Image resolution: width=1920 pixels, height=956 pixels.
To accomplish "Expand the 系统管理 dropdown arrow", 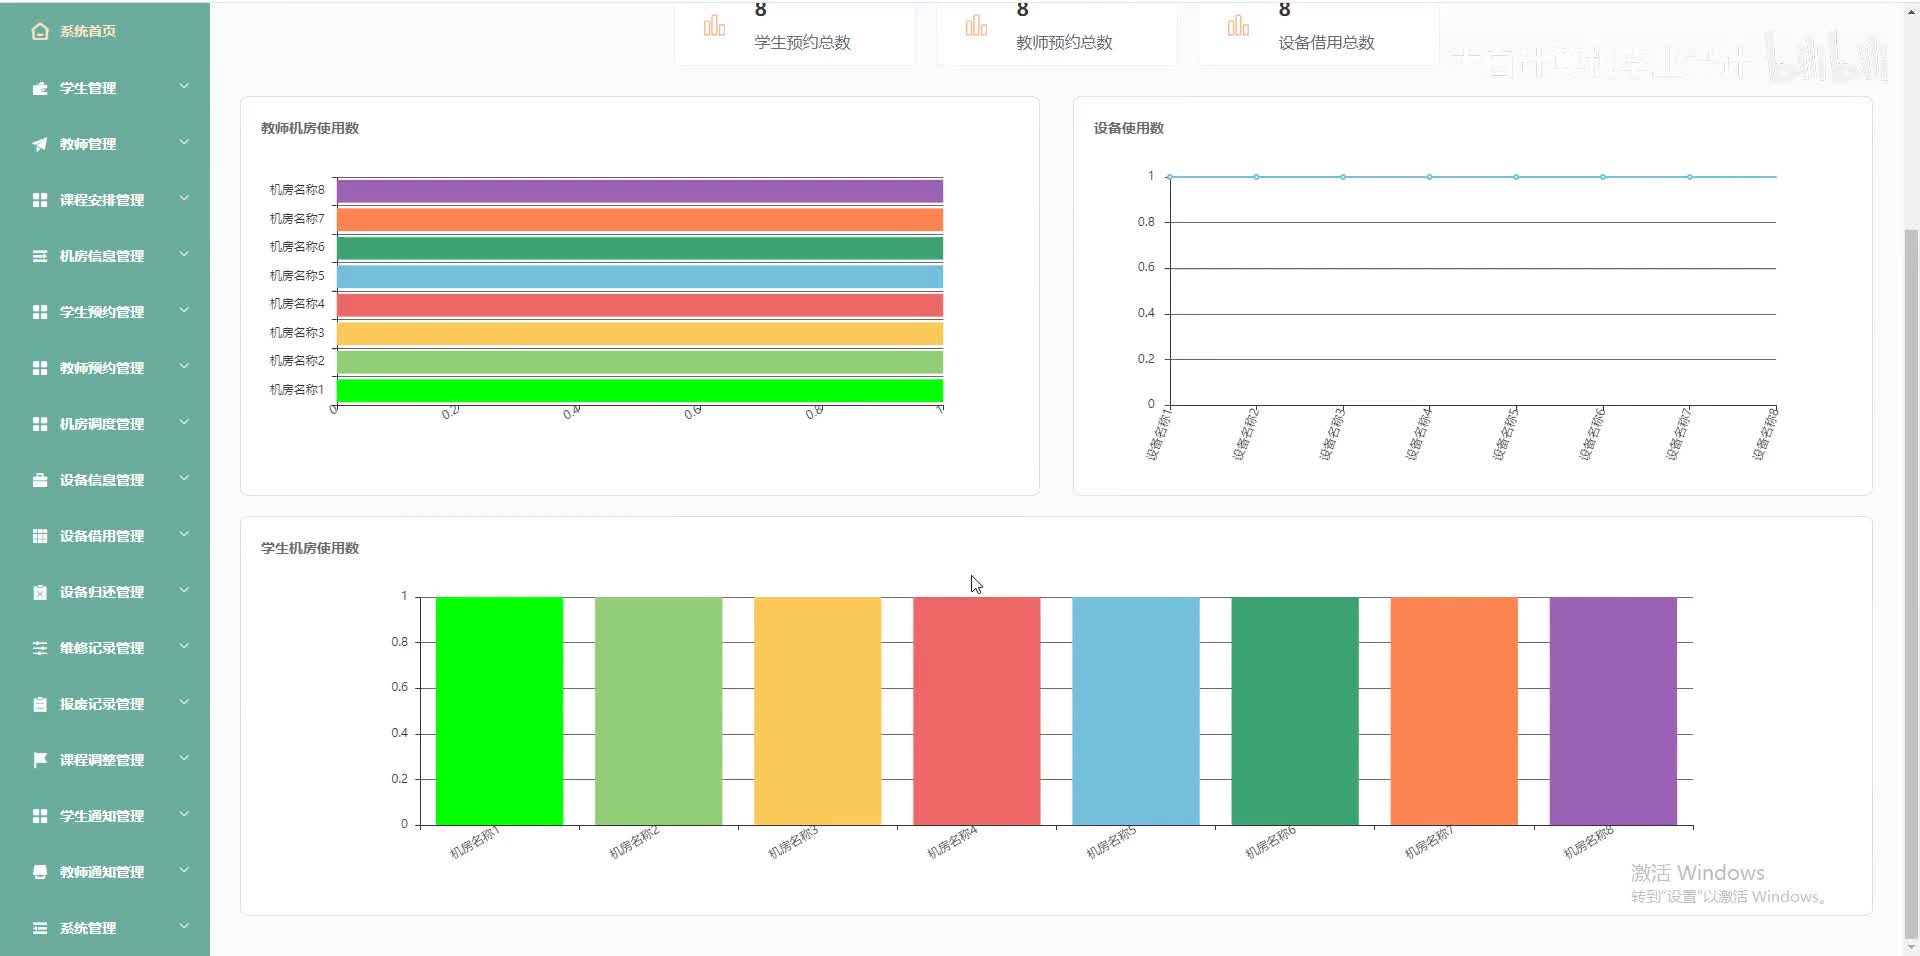I will click(x=184, y=927).
